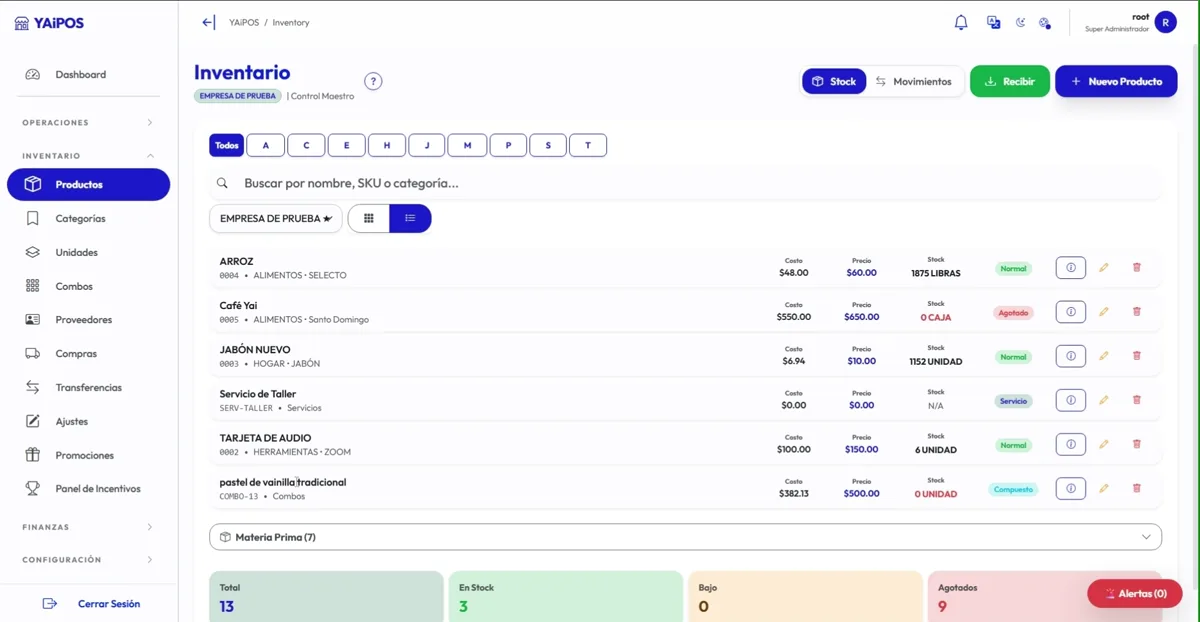The height and width of the screenshot is (622, 1200).
Task: Open the color theme palette icon
Action: [1045, 22]
